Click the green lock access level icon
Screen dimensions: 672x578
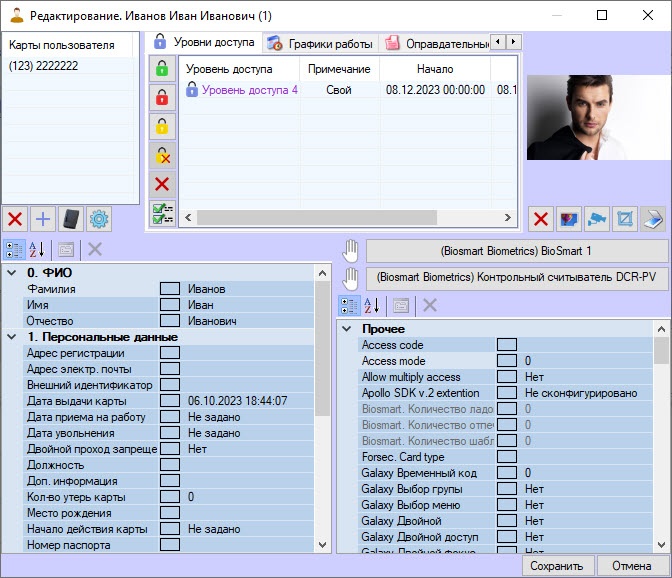pyautogui.click(x=161, y=68)
